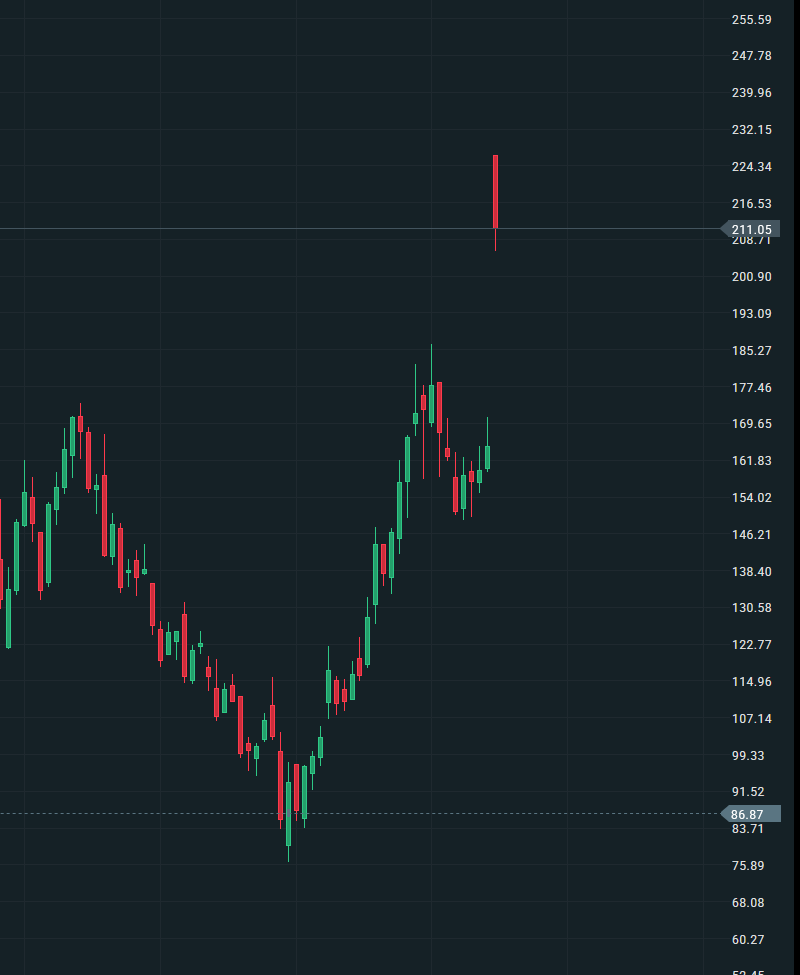Select the isolated tall red candle near 224
Screen dimensions: 800x975
coord(495,190)
